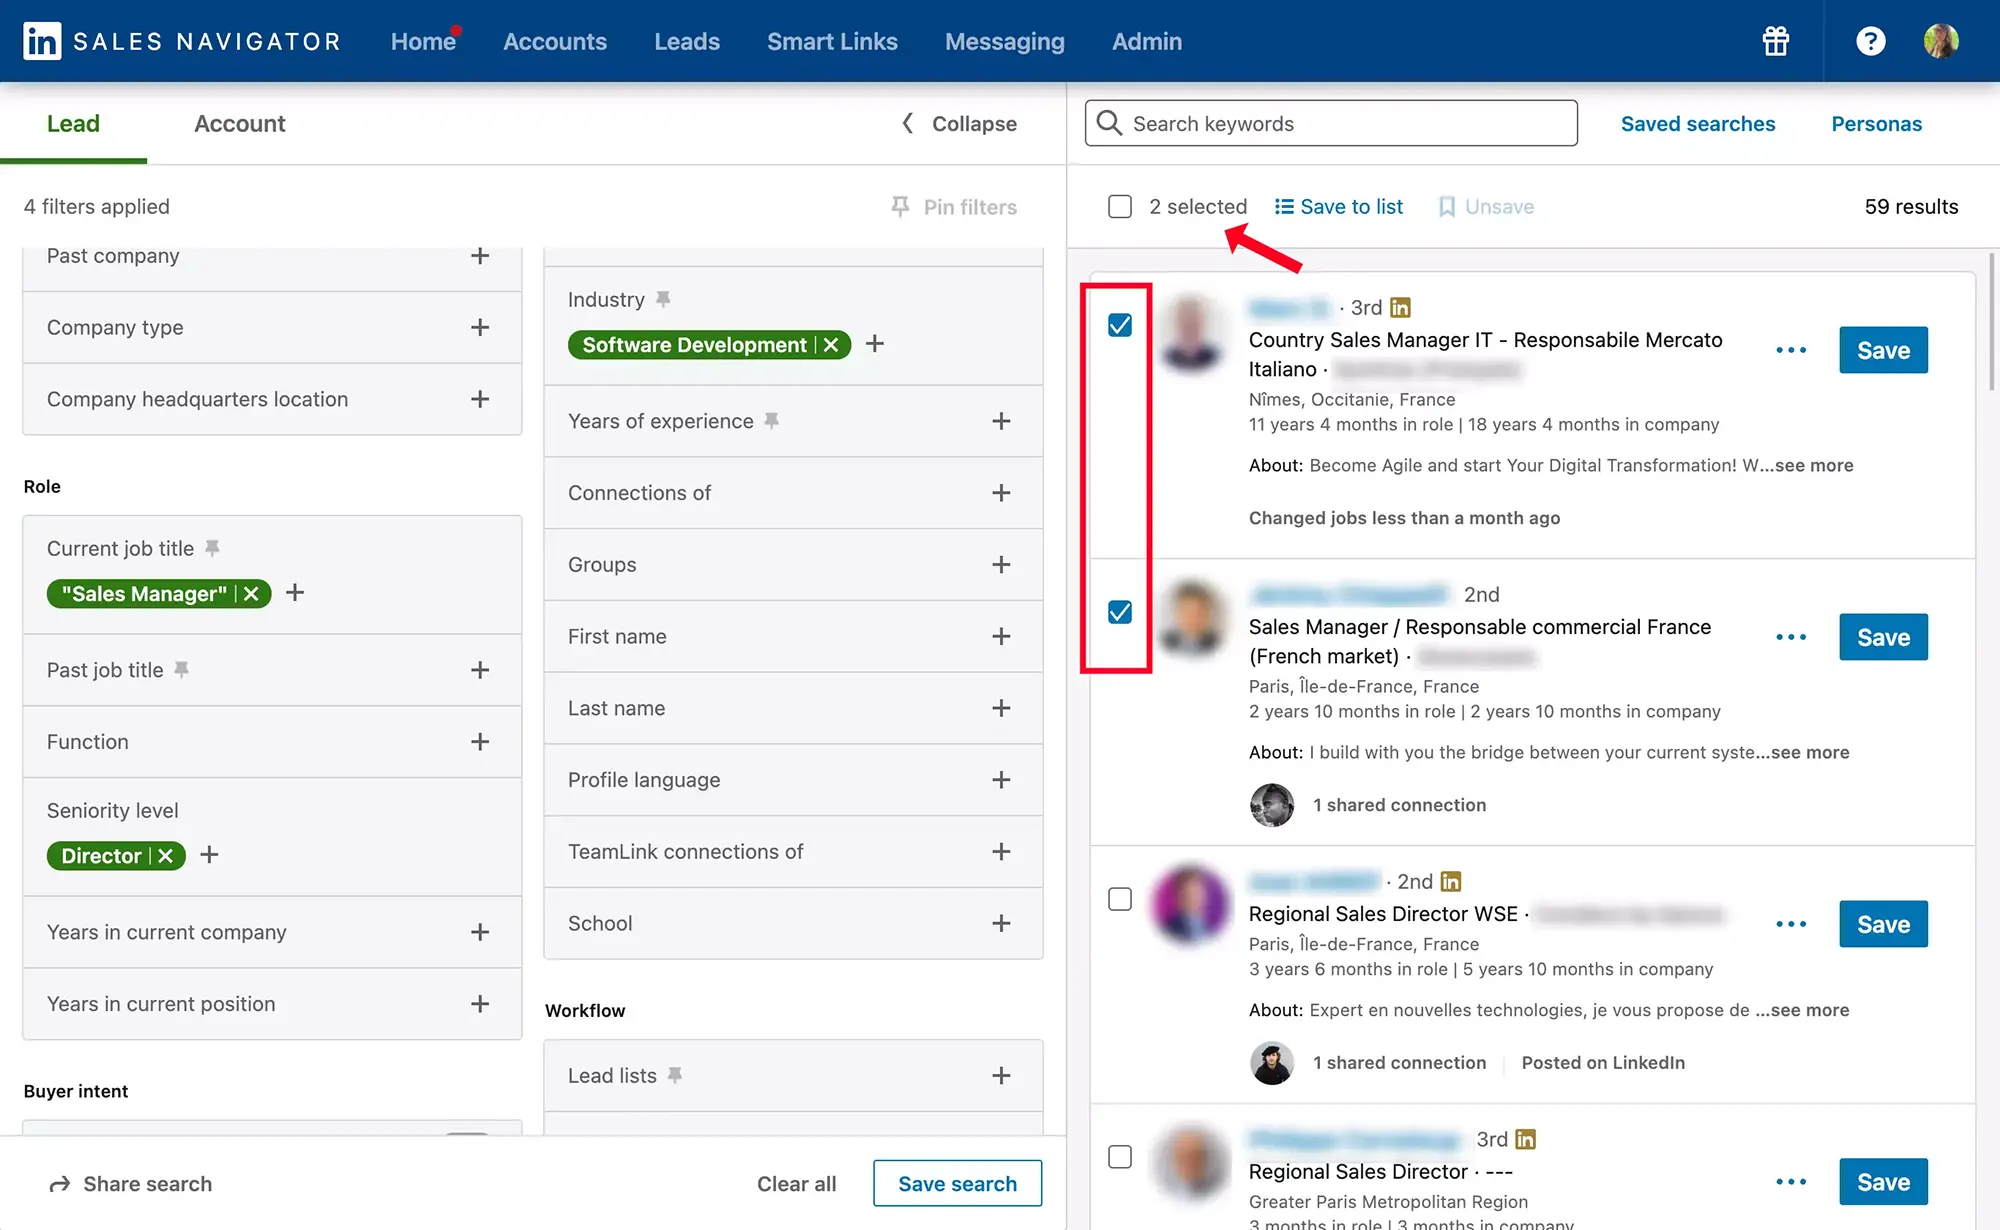The image size is (2000, 1230).
Task: Click the search keywords input field
Action: point(1330,121)
